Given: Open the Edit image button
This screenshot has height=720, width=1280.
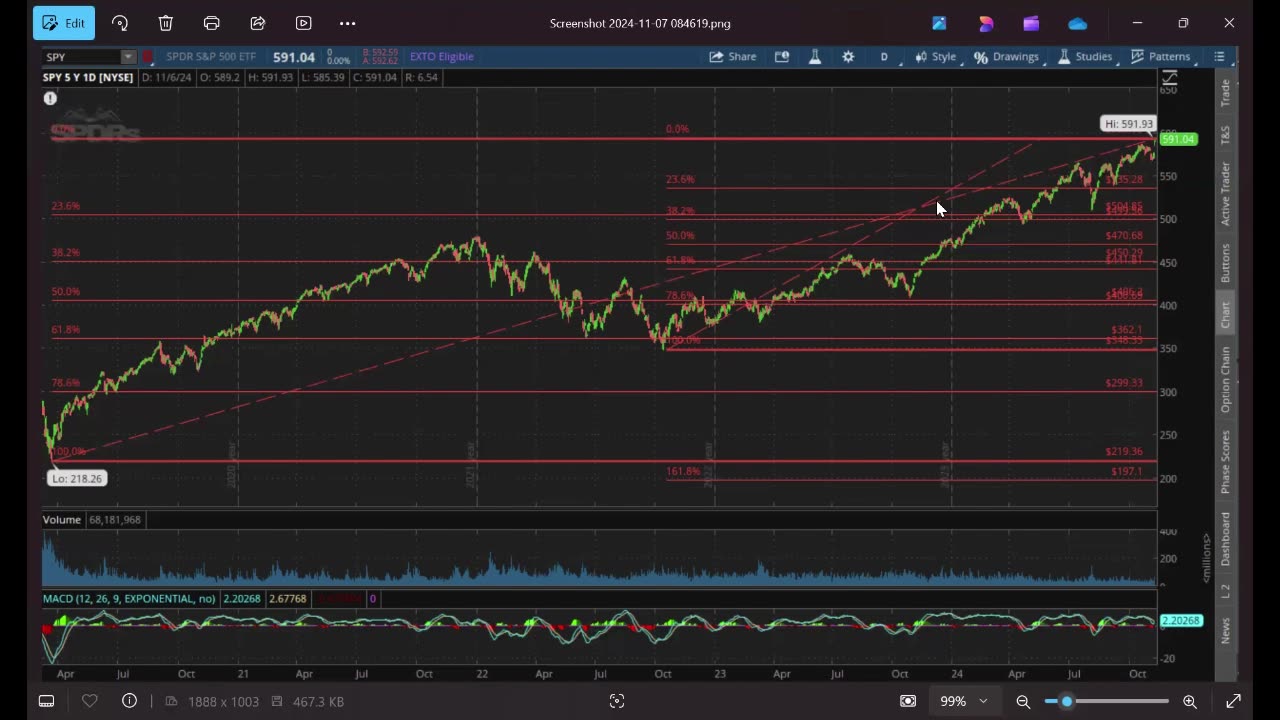Looking at the screenshot, I should coord(64,23).
